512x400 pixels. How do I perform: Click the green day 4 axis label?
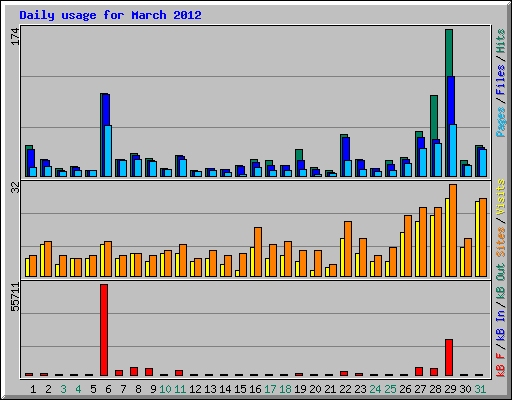tap(78, 389)
